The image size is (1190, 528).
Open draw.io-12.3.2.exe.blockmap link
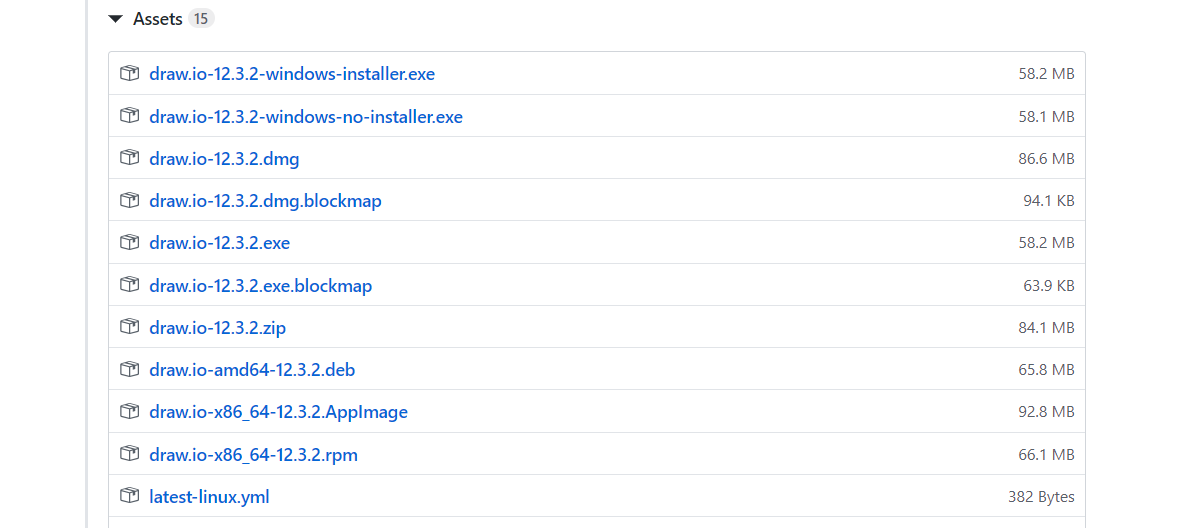(261, 286)
